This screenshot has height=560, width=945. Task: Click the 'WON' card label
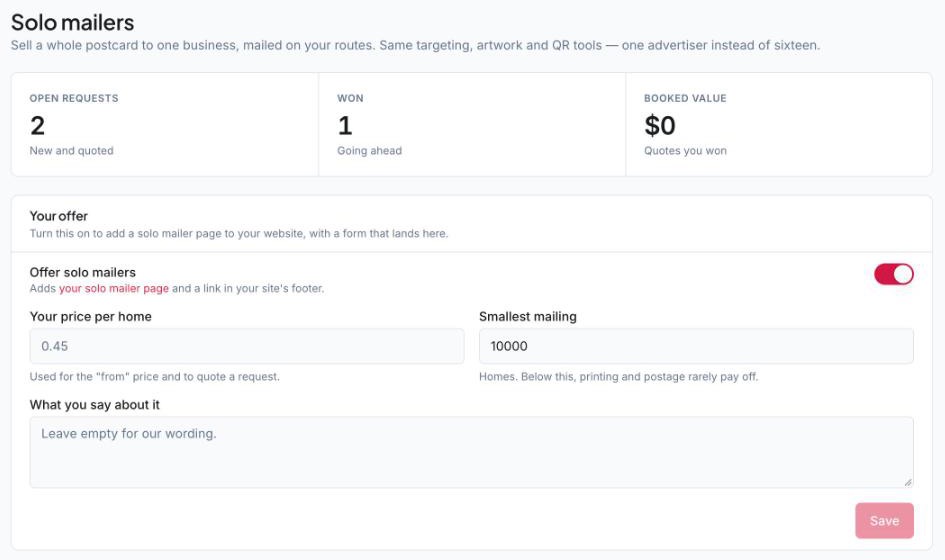350,98
